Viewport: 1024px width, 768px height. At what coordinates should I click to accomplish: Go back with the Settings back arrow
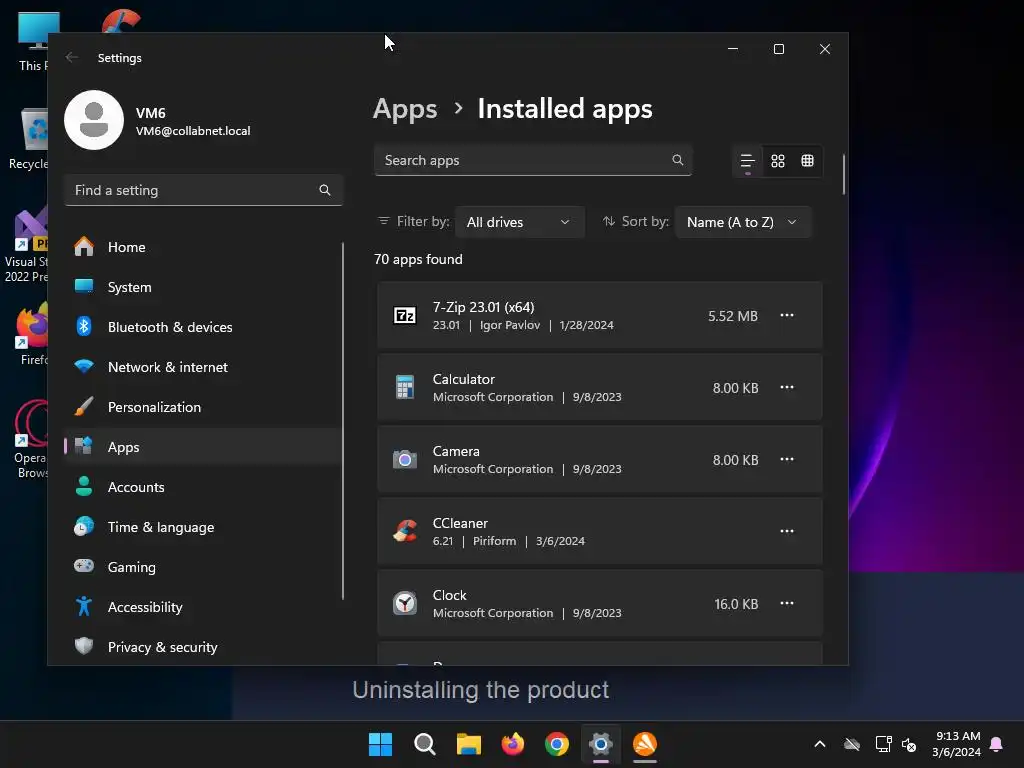(72, 57)
